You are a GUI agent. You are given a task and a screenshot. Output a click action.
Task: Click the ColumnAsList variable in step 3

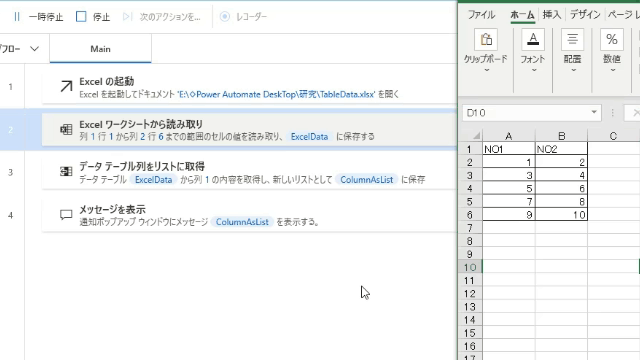(x=367, y=180)
